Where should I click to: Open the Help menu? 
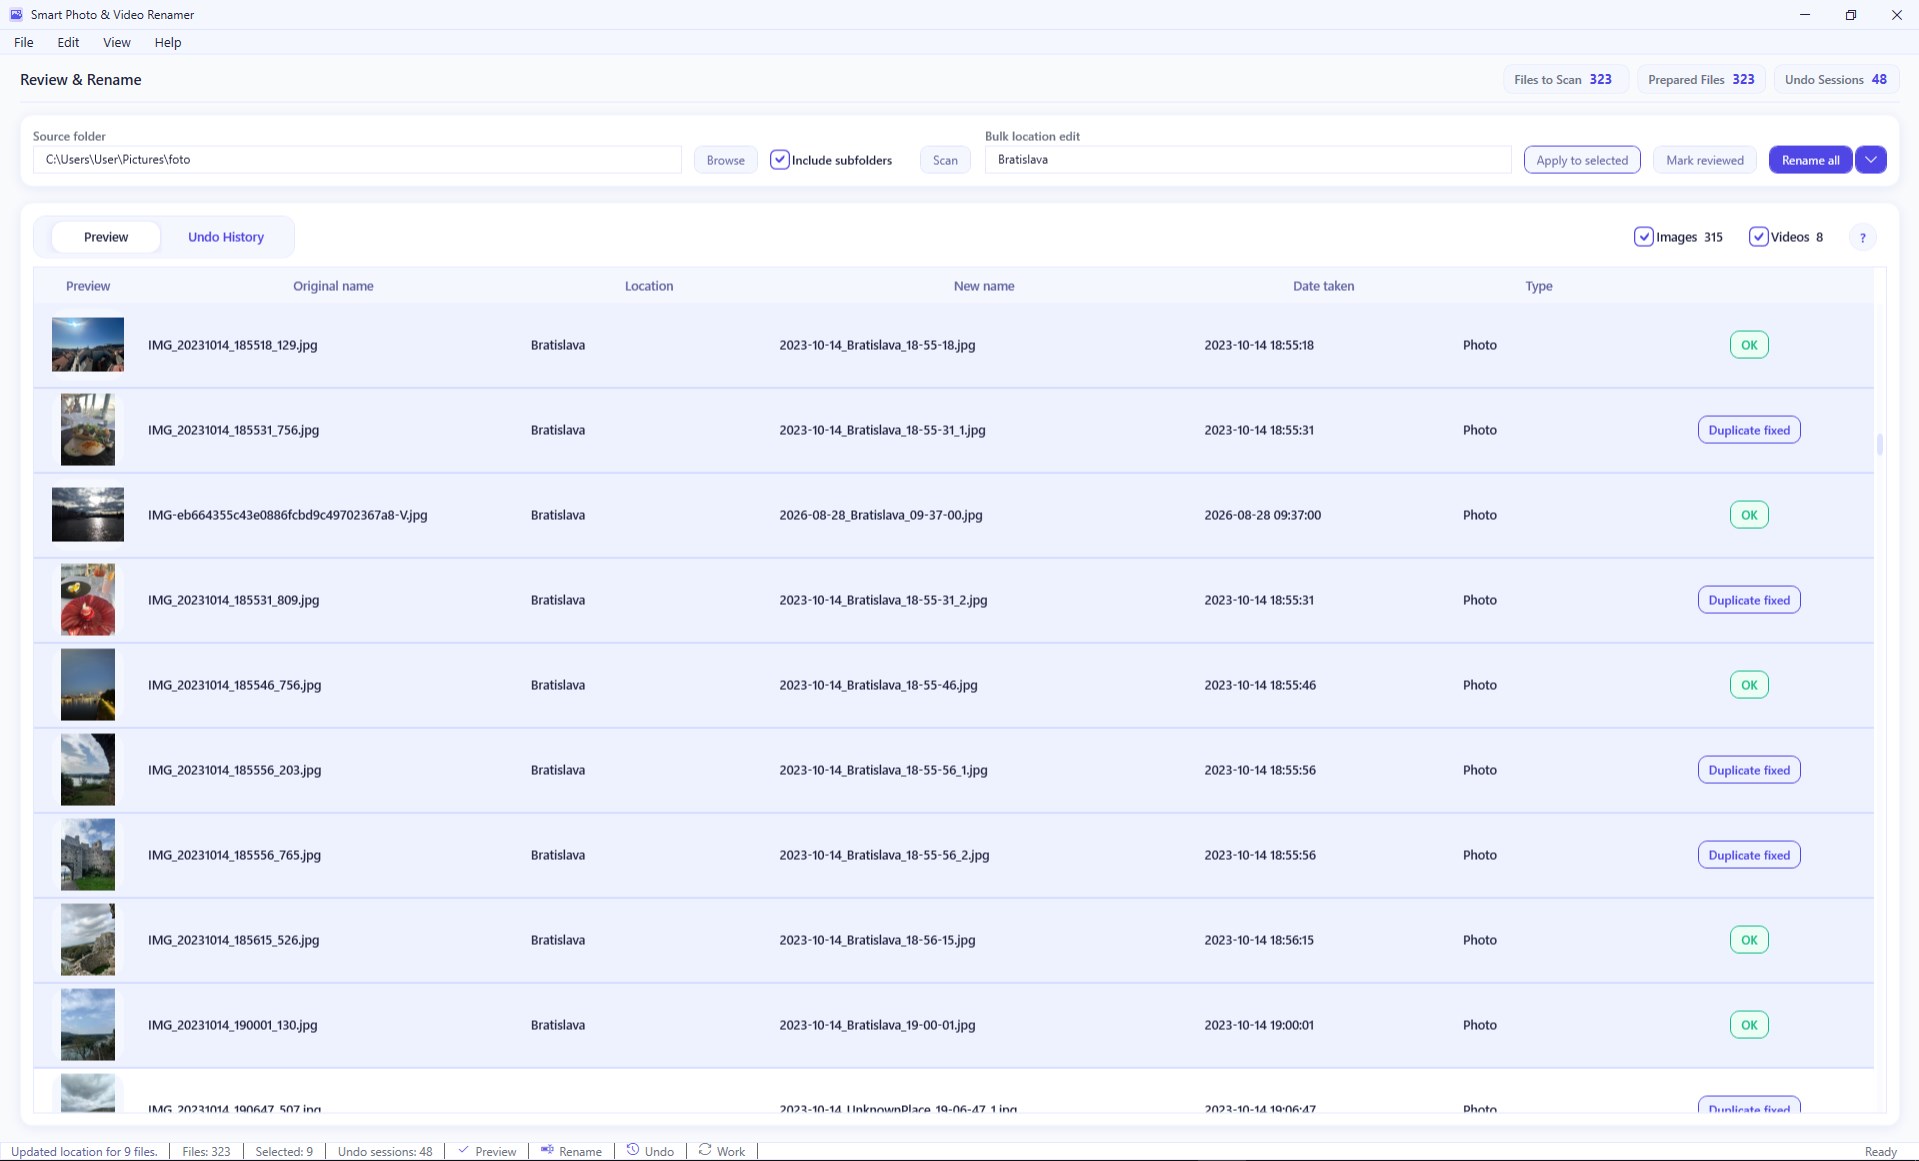click(x=168, y=42)
